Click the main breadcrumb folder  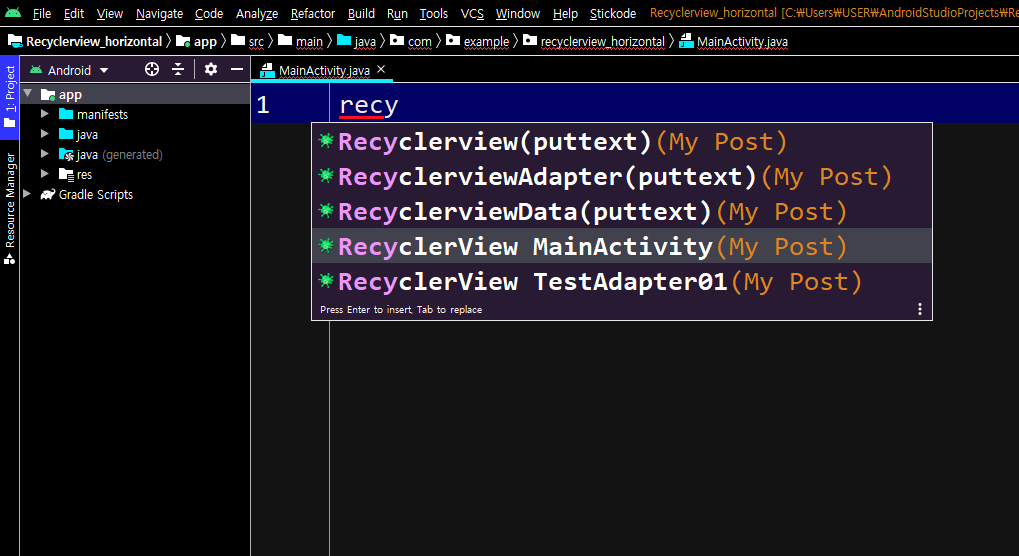300,42
